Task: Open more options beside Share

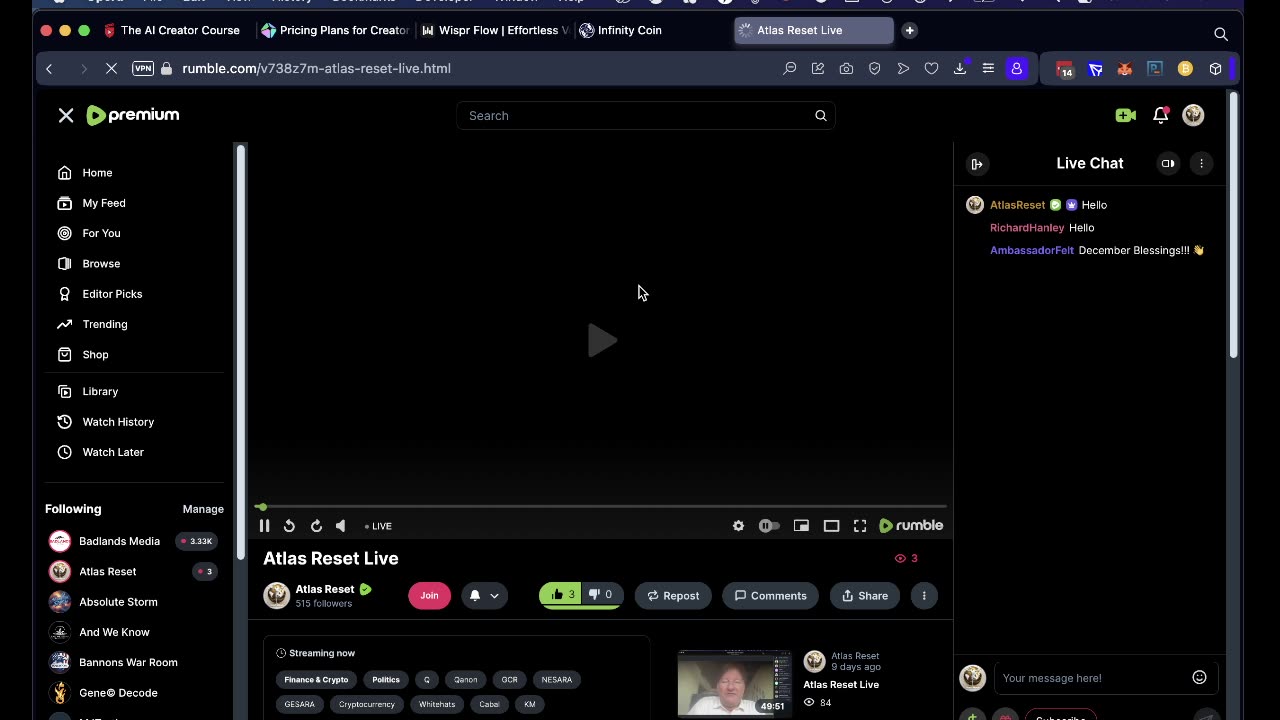Action: click(x=924, y=595)
